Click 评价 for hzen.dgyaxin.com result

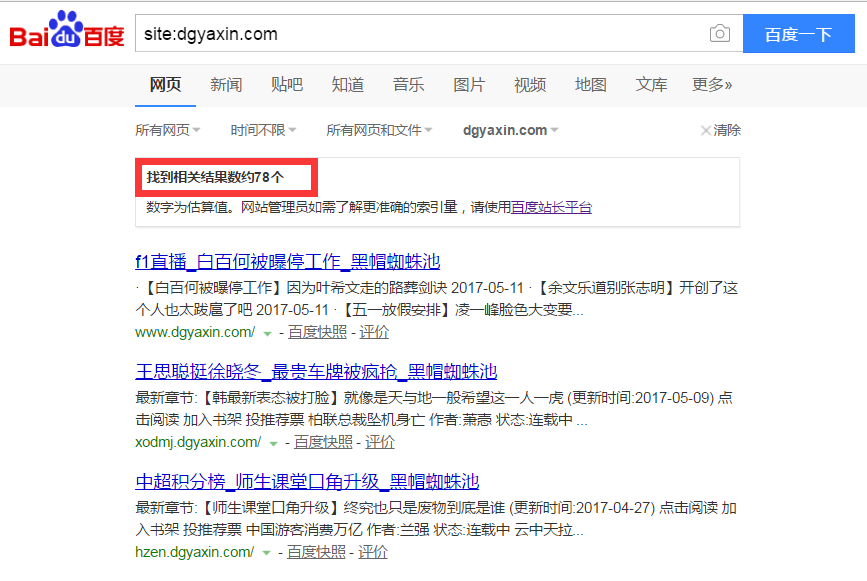tap(373, 552)
